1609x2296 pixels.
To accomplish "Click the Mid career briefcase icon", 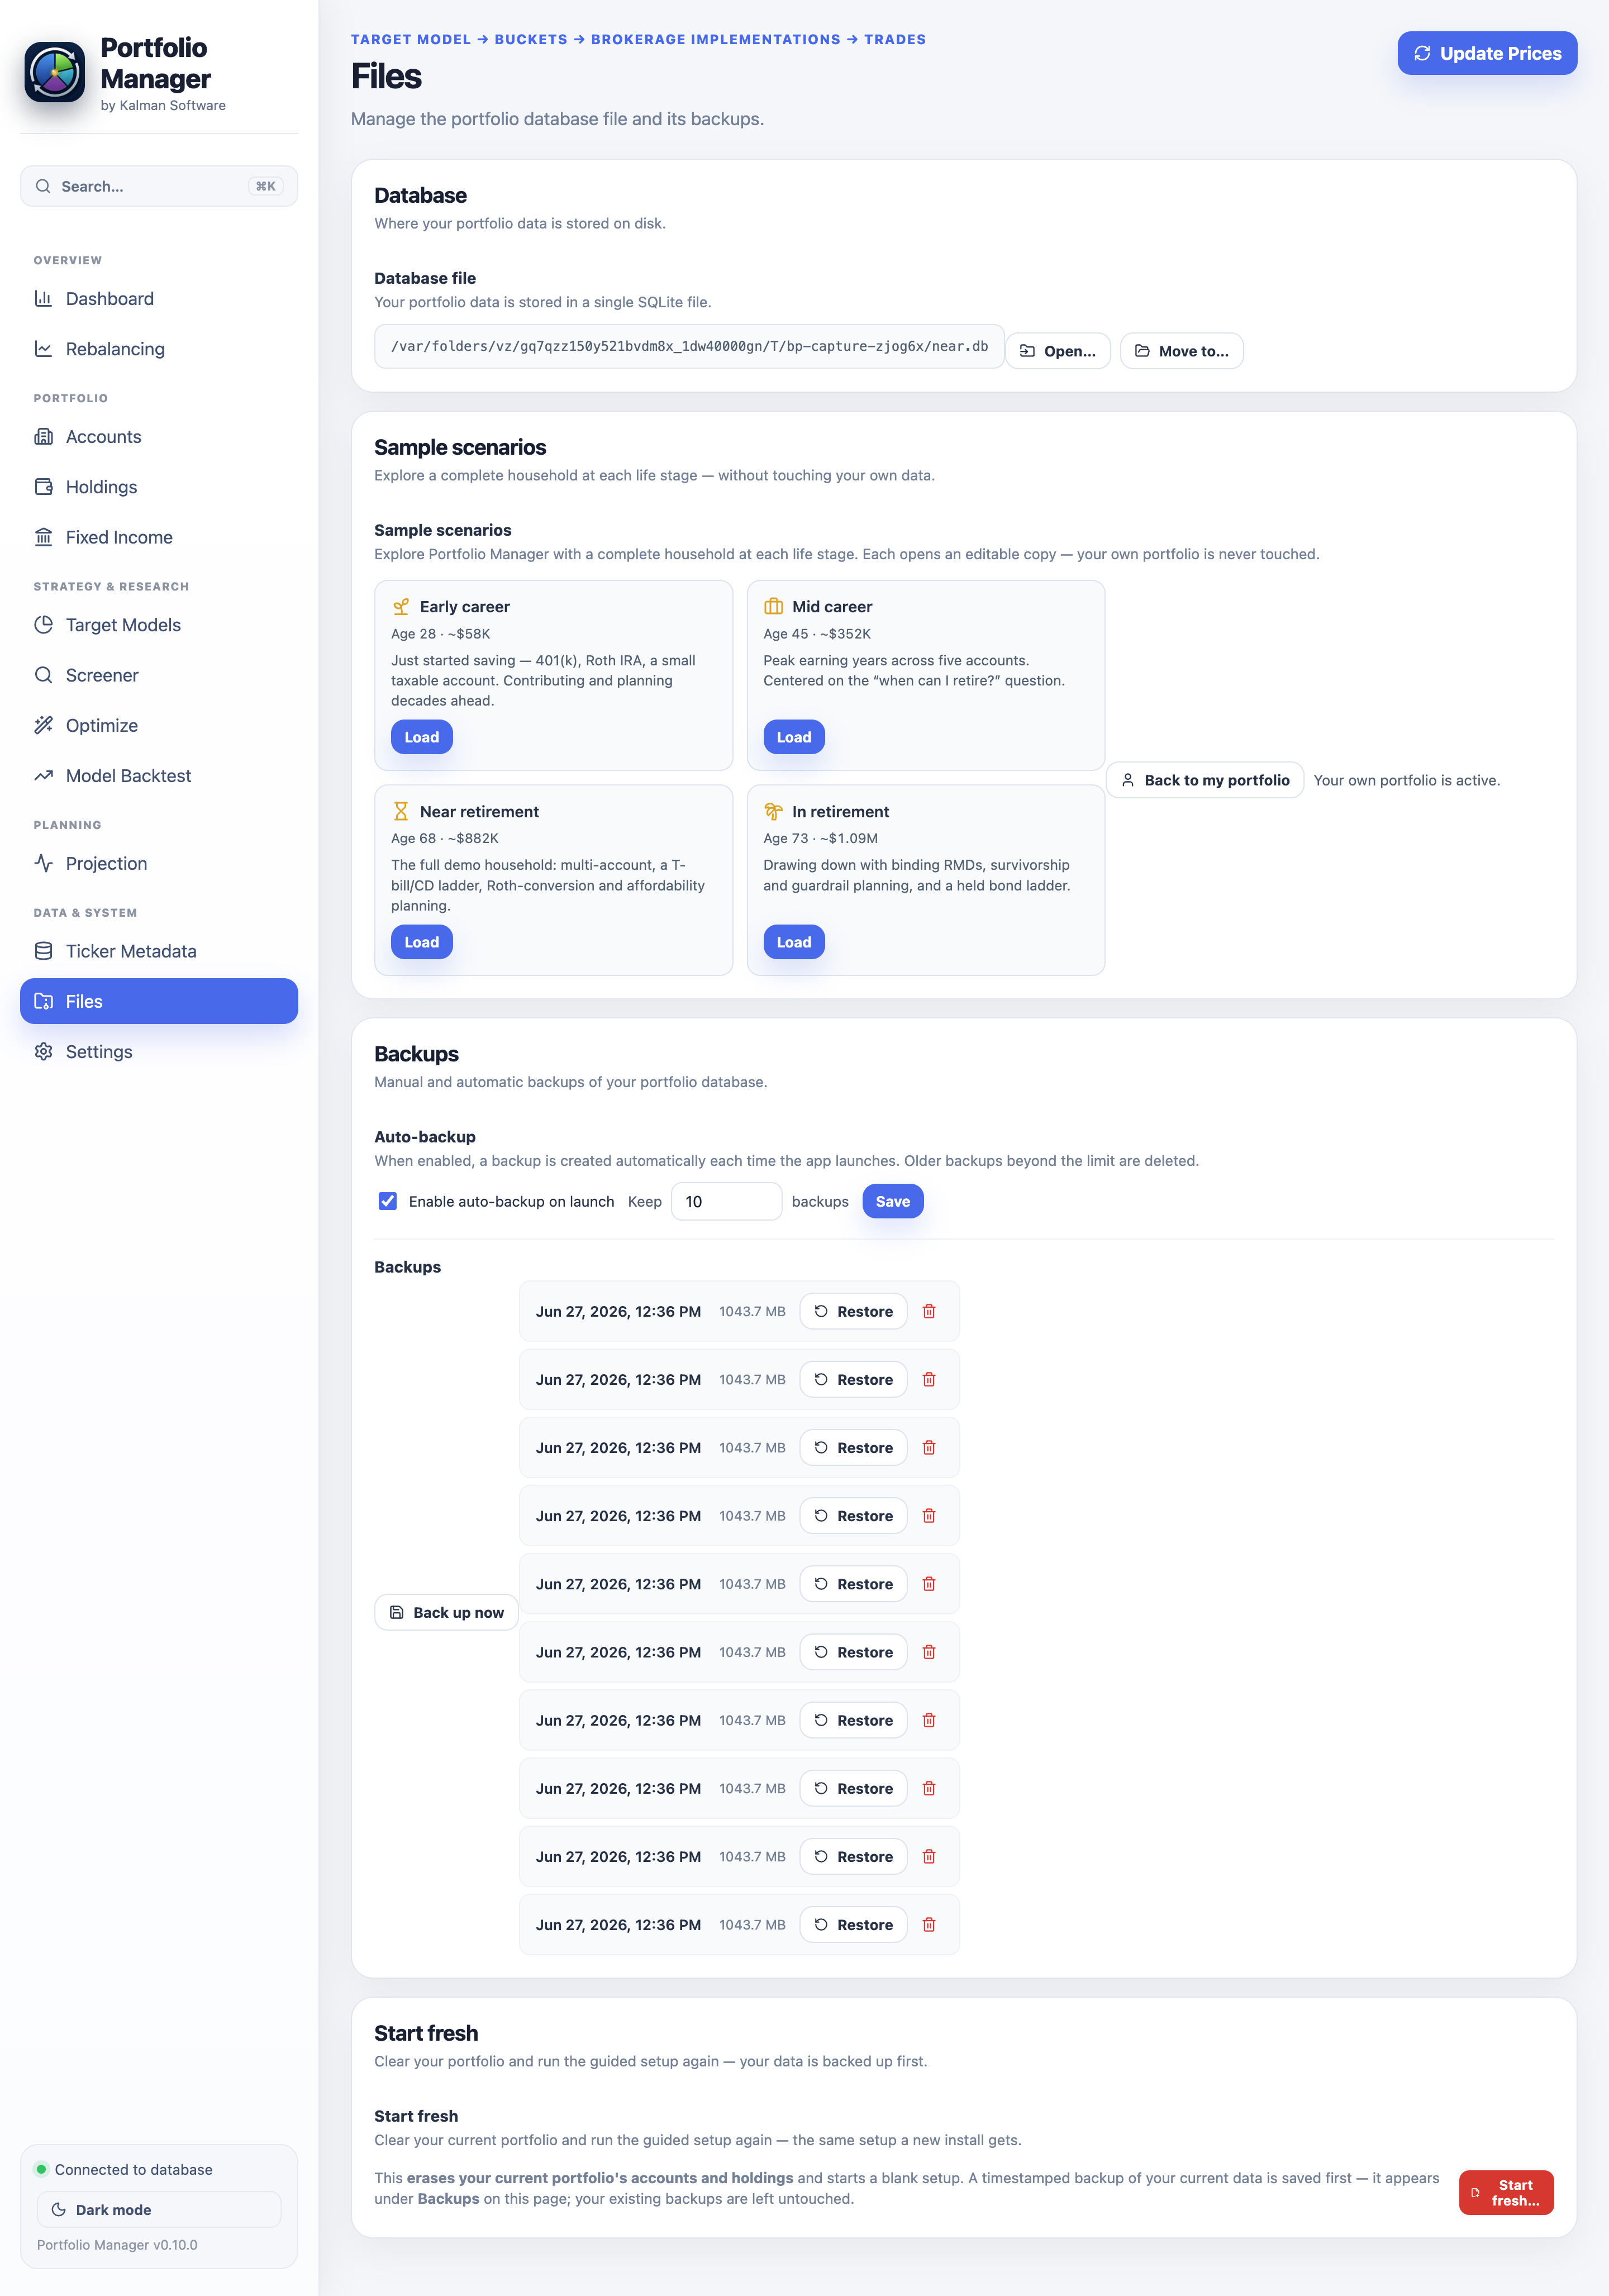I will click(x=773, y=606).
